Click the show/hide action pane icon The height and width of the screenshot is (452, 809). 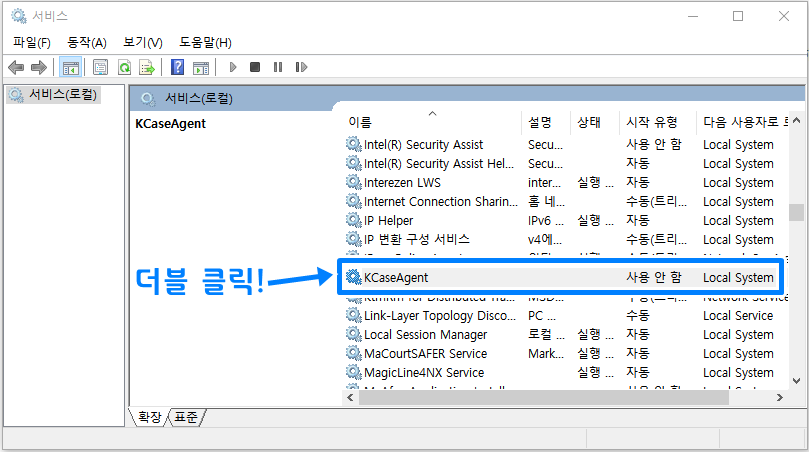click(201, 67)
